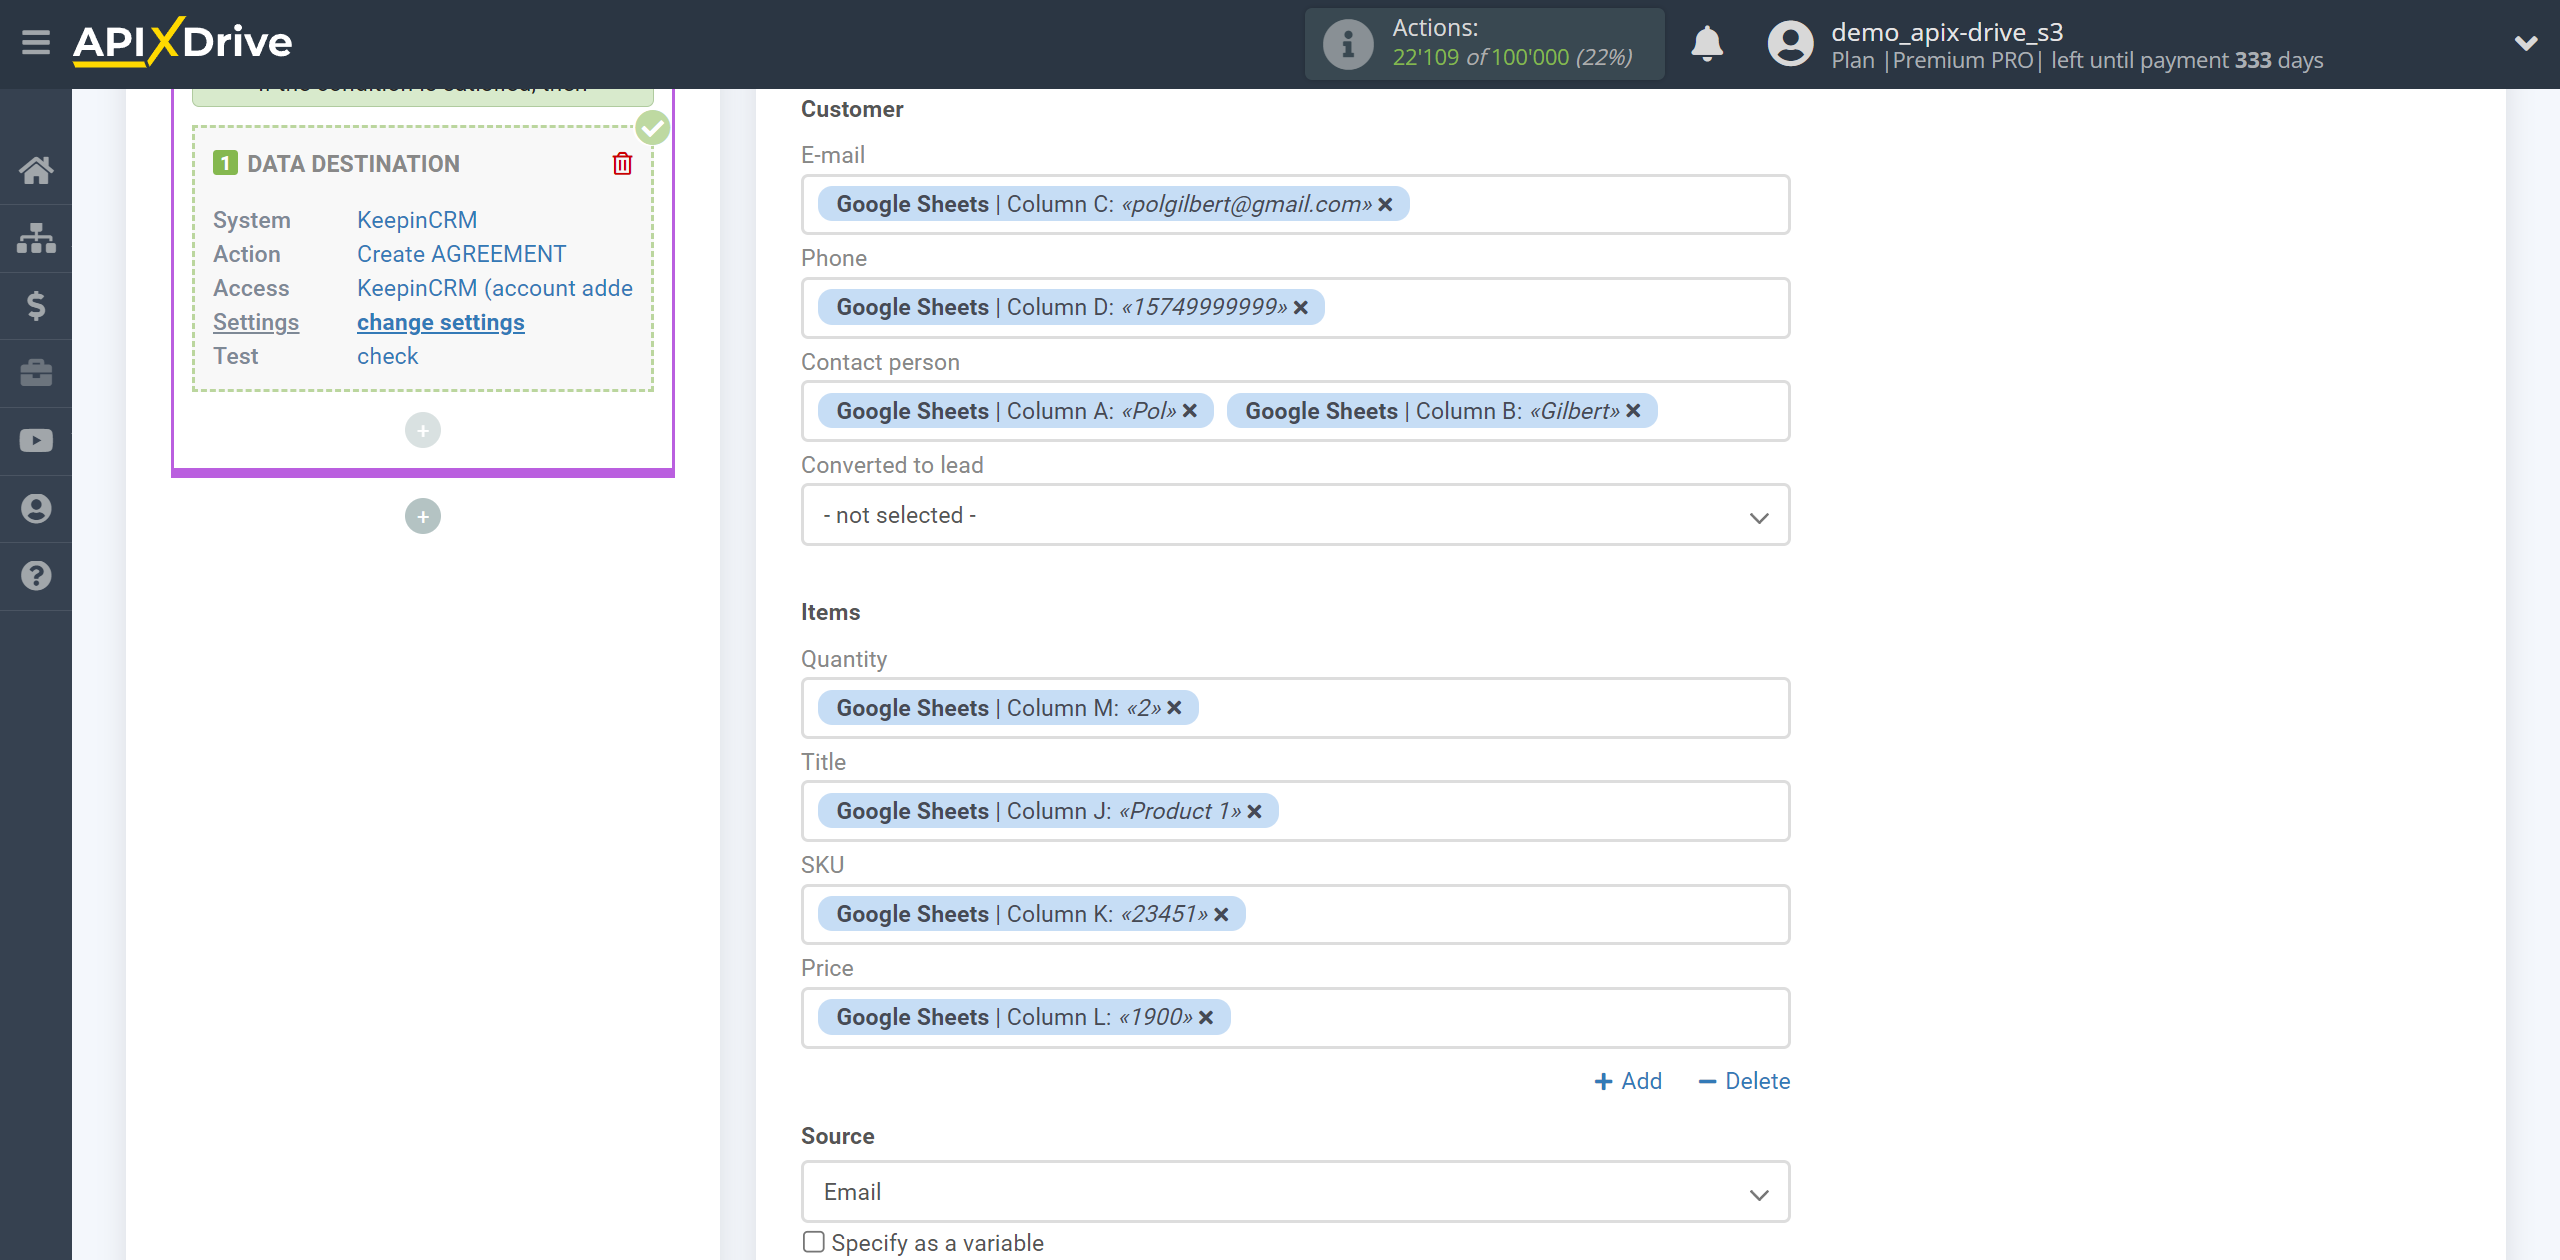
Task: Open profile icon in sidebar
Action: (36, 508)
